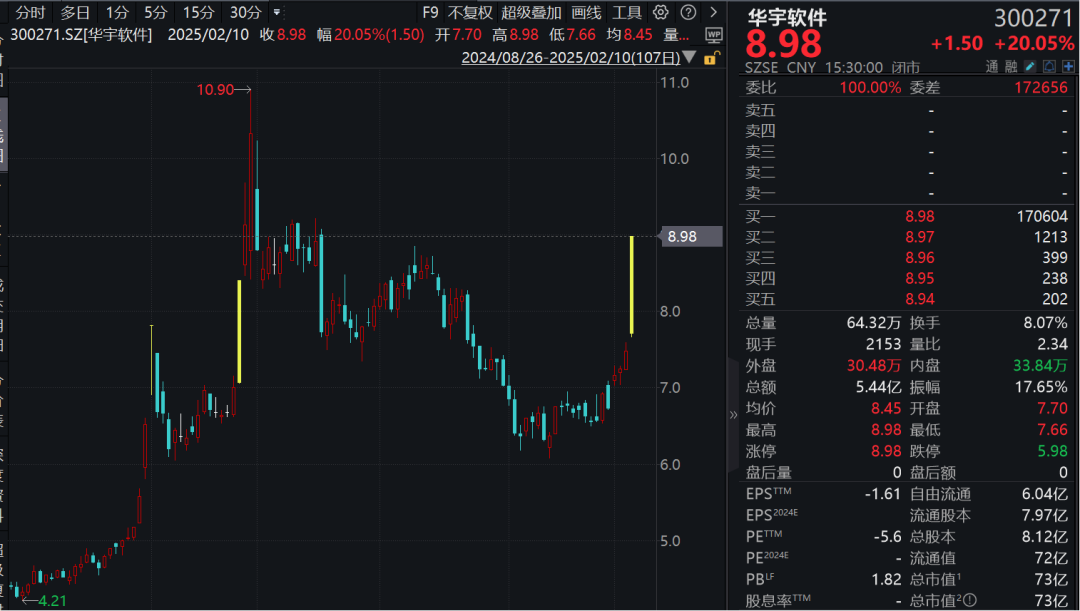Expand toolbar with right chevron arrow
The height and width of the screenshot is (611, 1080).
coord(712,13)
